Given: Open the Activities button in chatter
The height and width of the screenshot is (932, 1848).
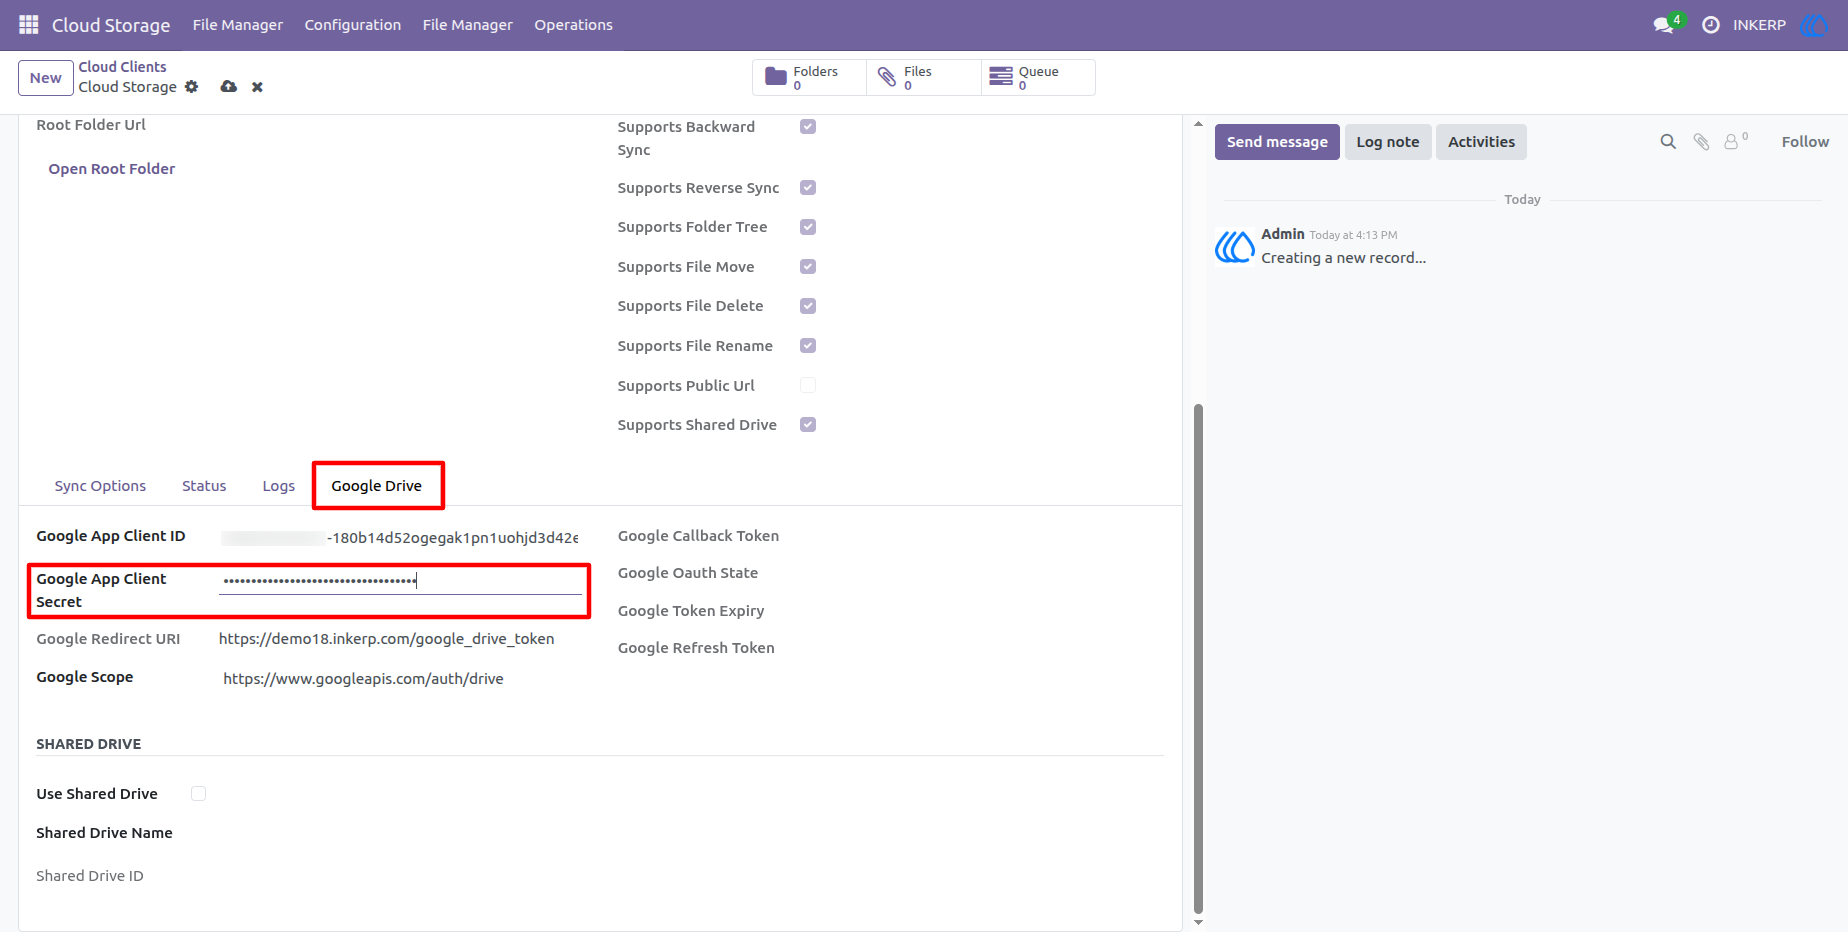Looking at the screenshot, I should click(x=1481, y=142).
